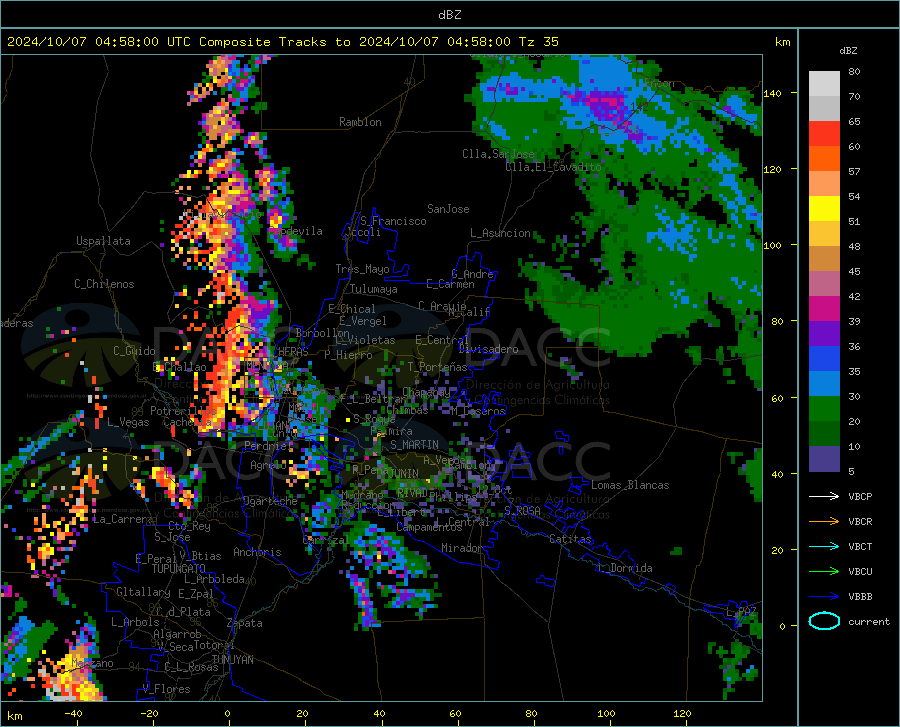
Task: Click the 'E_Chical' map label
Action: pyautogui.click(x=352, y=309)
